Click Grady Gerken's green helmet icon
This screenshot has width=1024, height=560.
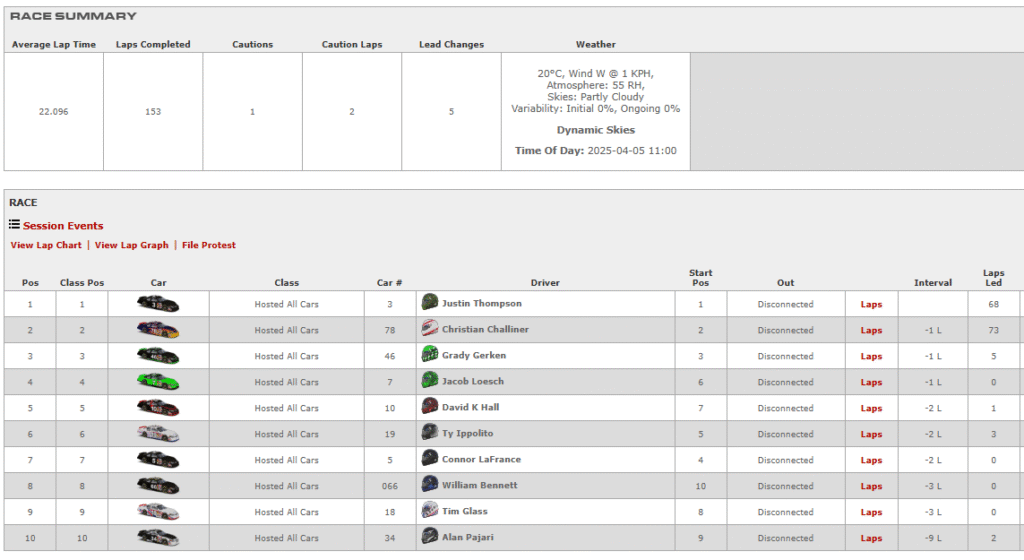430,354
